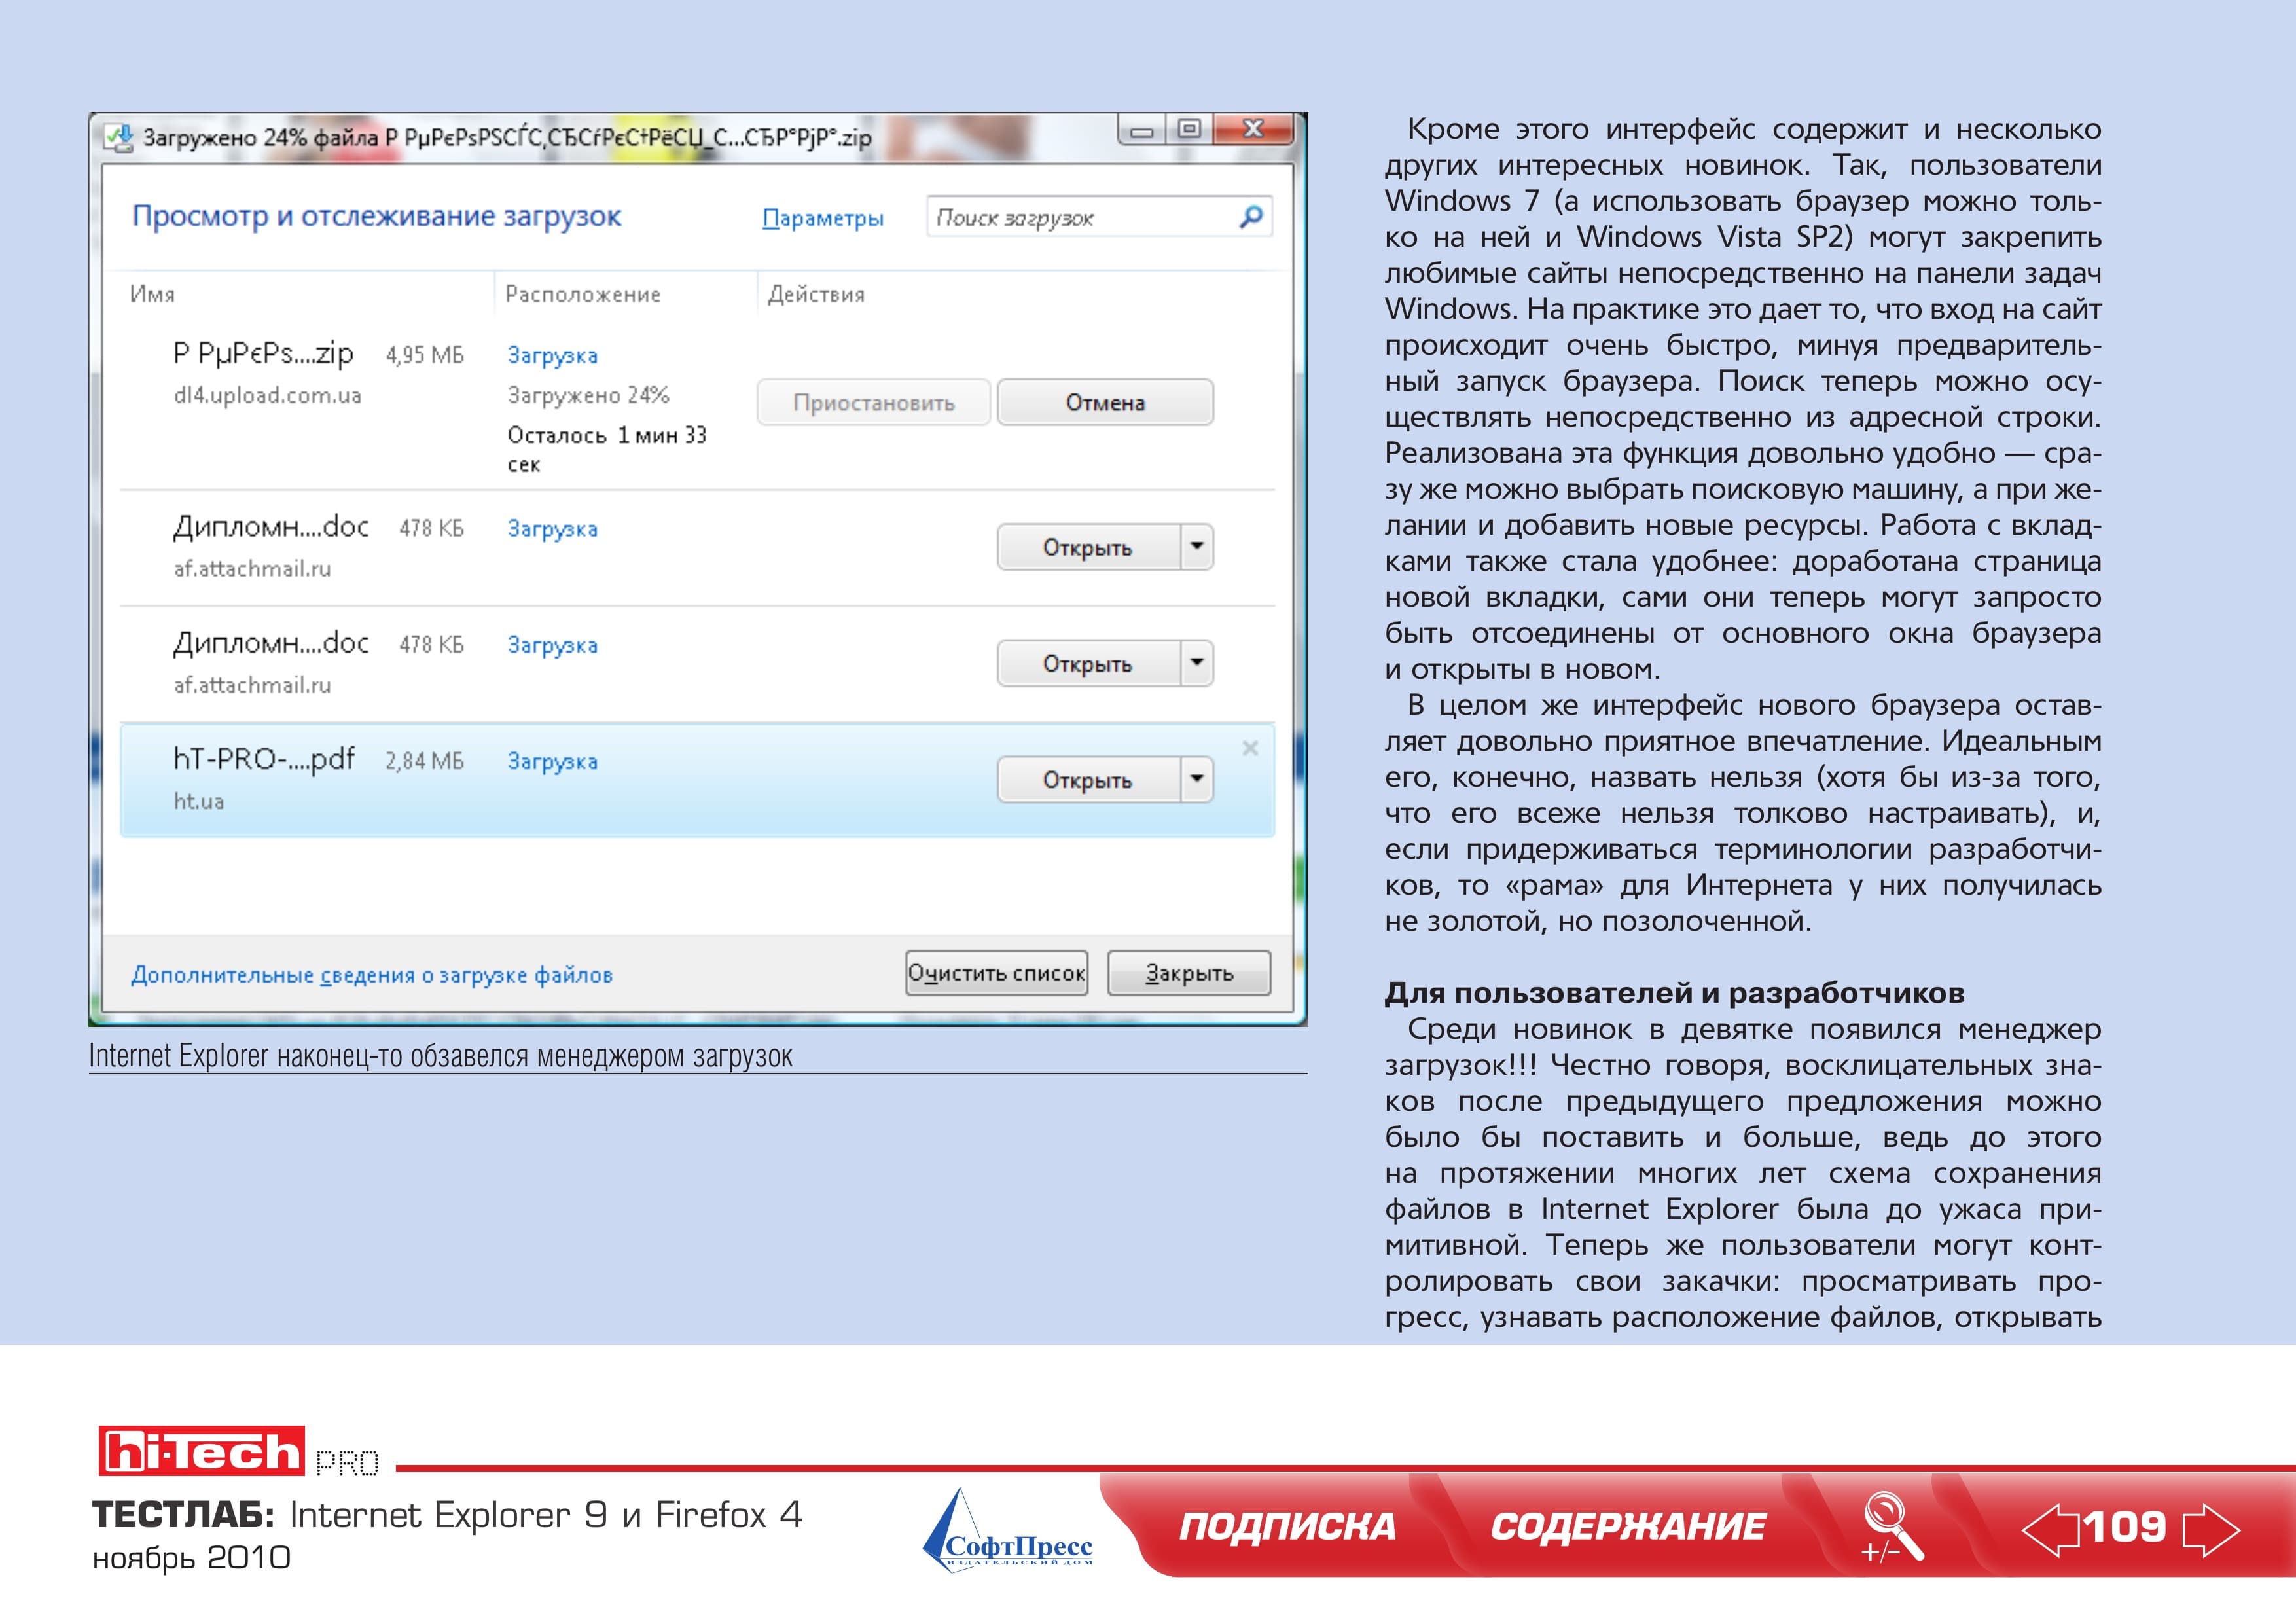Click the text Загружено 24%

coord(588,395)
